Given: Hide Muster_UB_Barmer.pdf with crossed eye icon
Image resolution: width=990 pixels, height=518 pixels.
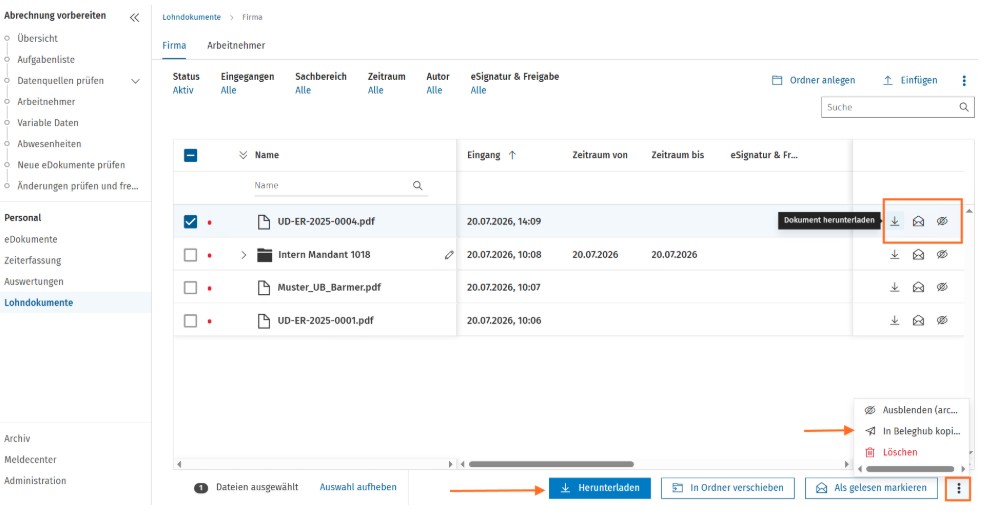Looking at the screenshot, I should [x=942, y=287].
